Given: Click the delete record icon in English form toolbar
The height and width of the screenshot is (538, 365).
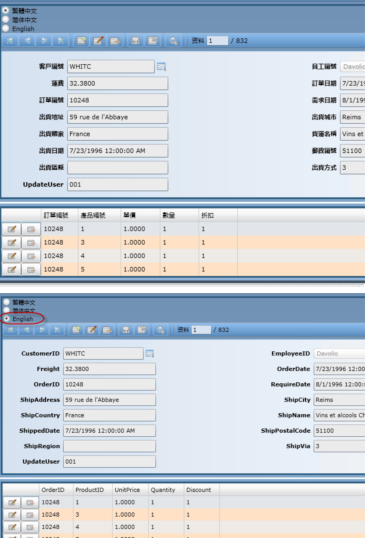Looking at the screenshot, I should pyautogui.click(x=107, y=330).
